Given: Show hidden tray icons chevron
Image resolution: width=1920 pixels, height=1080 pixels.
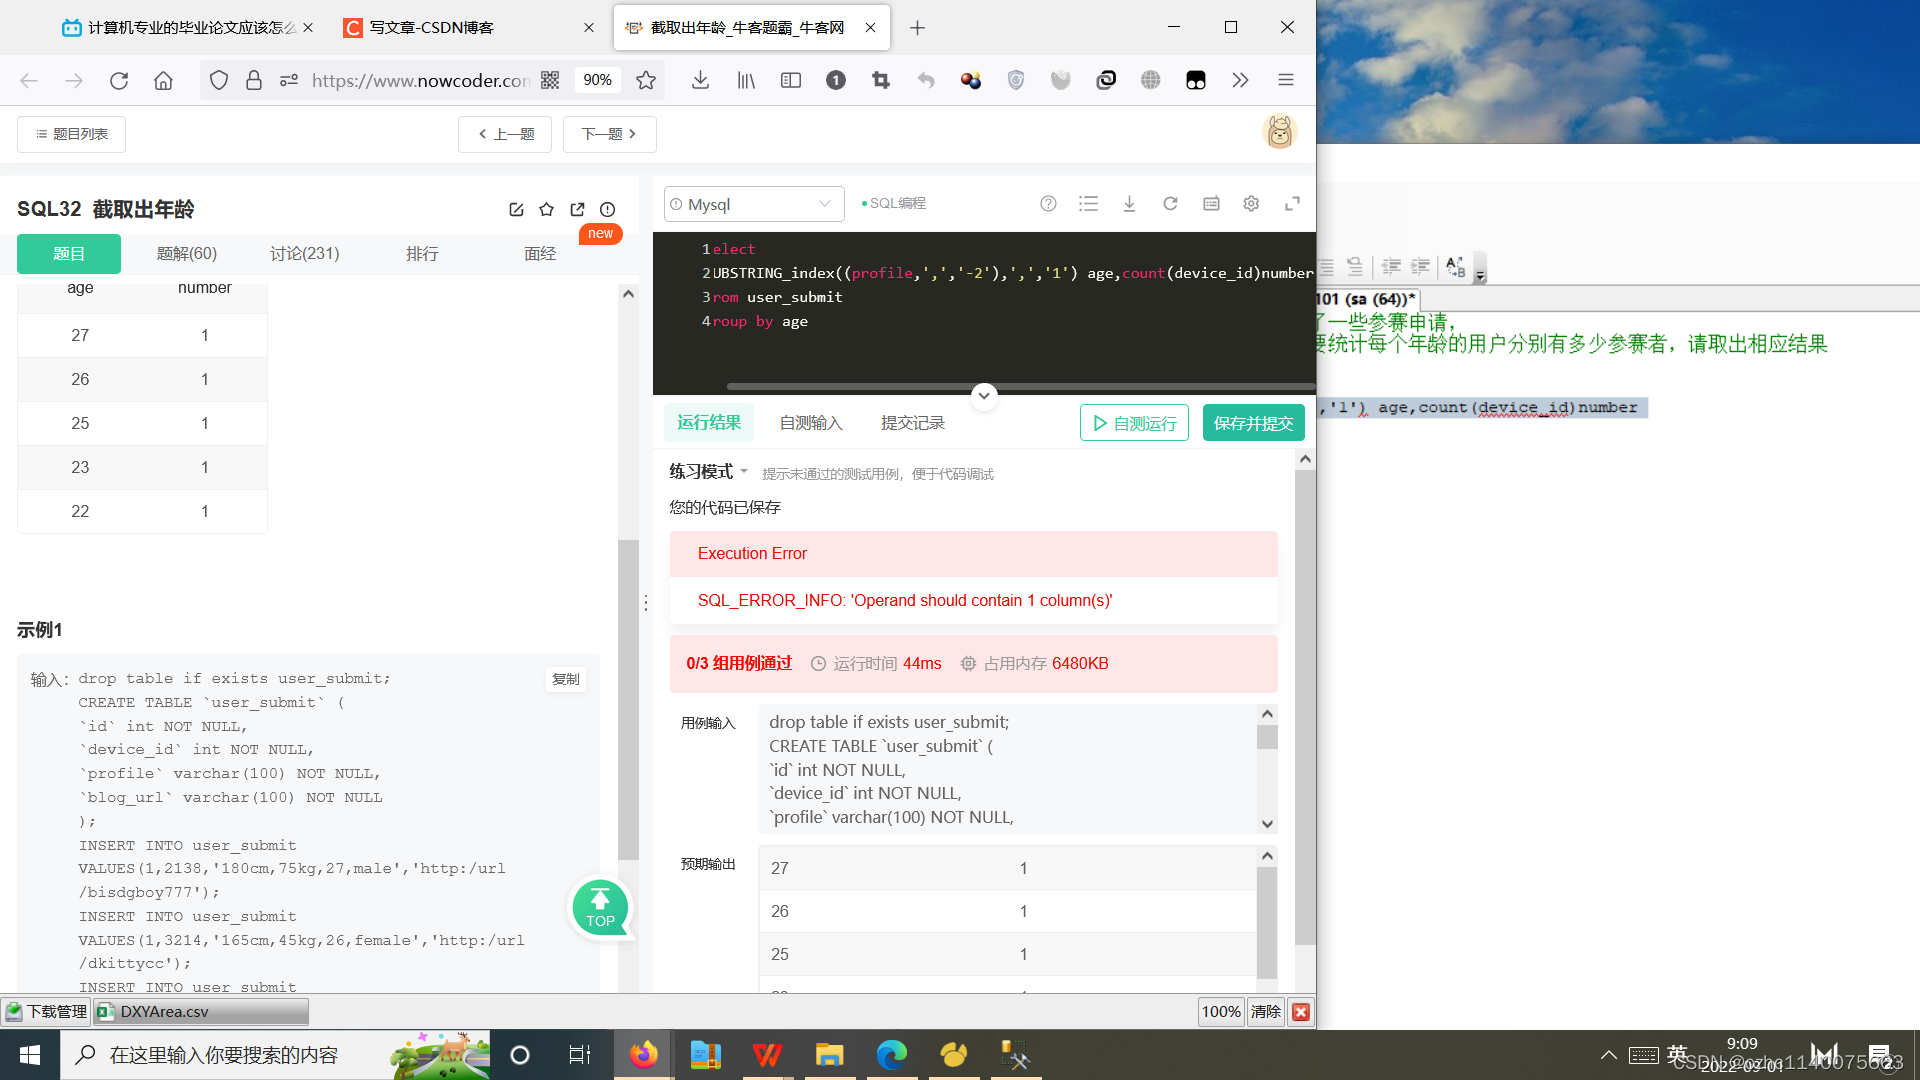Looking at the screenshot, I should pos(1609,1054).
